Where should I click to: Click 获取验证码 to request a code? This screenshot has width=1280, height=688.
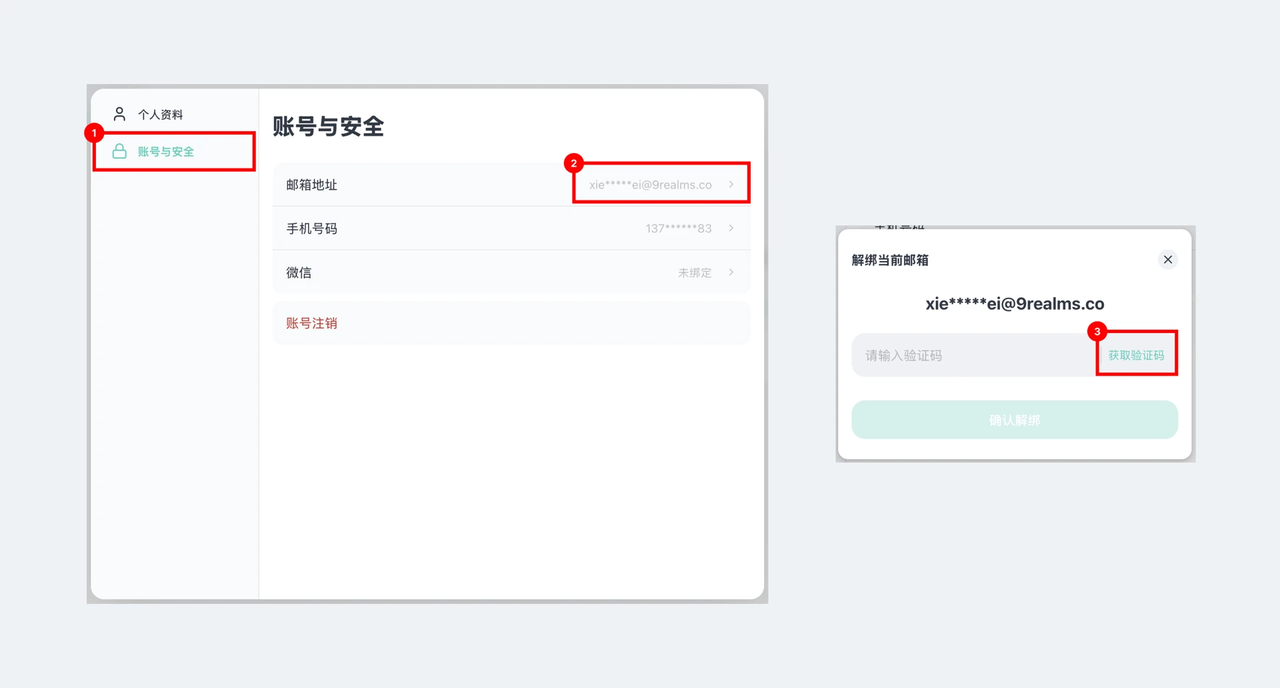1136,355
